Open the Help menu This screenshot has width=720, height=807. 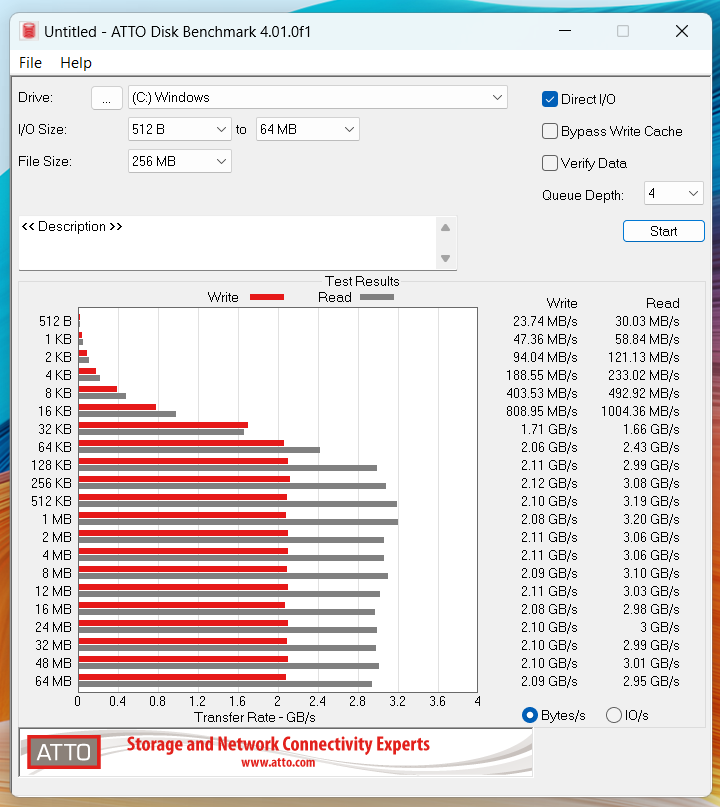(76, 63)
